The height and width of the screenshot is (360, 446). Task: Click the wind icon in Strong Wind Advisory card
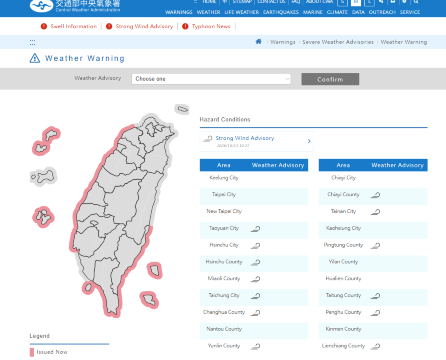[x=208, y=139]
